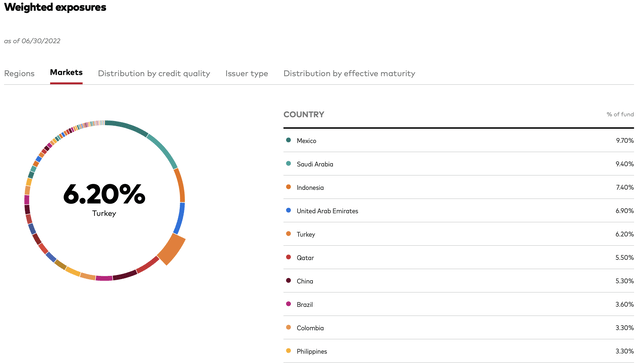Select the Philippines row label
640x363 pixels.
(x=311, y=351)
